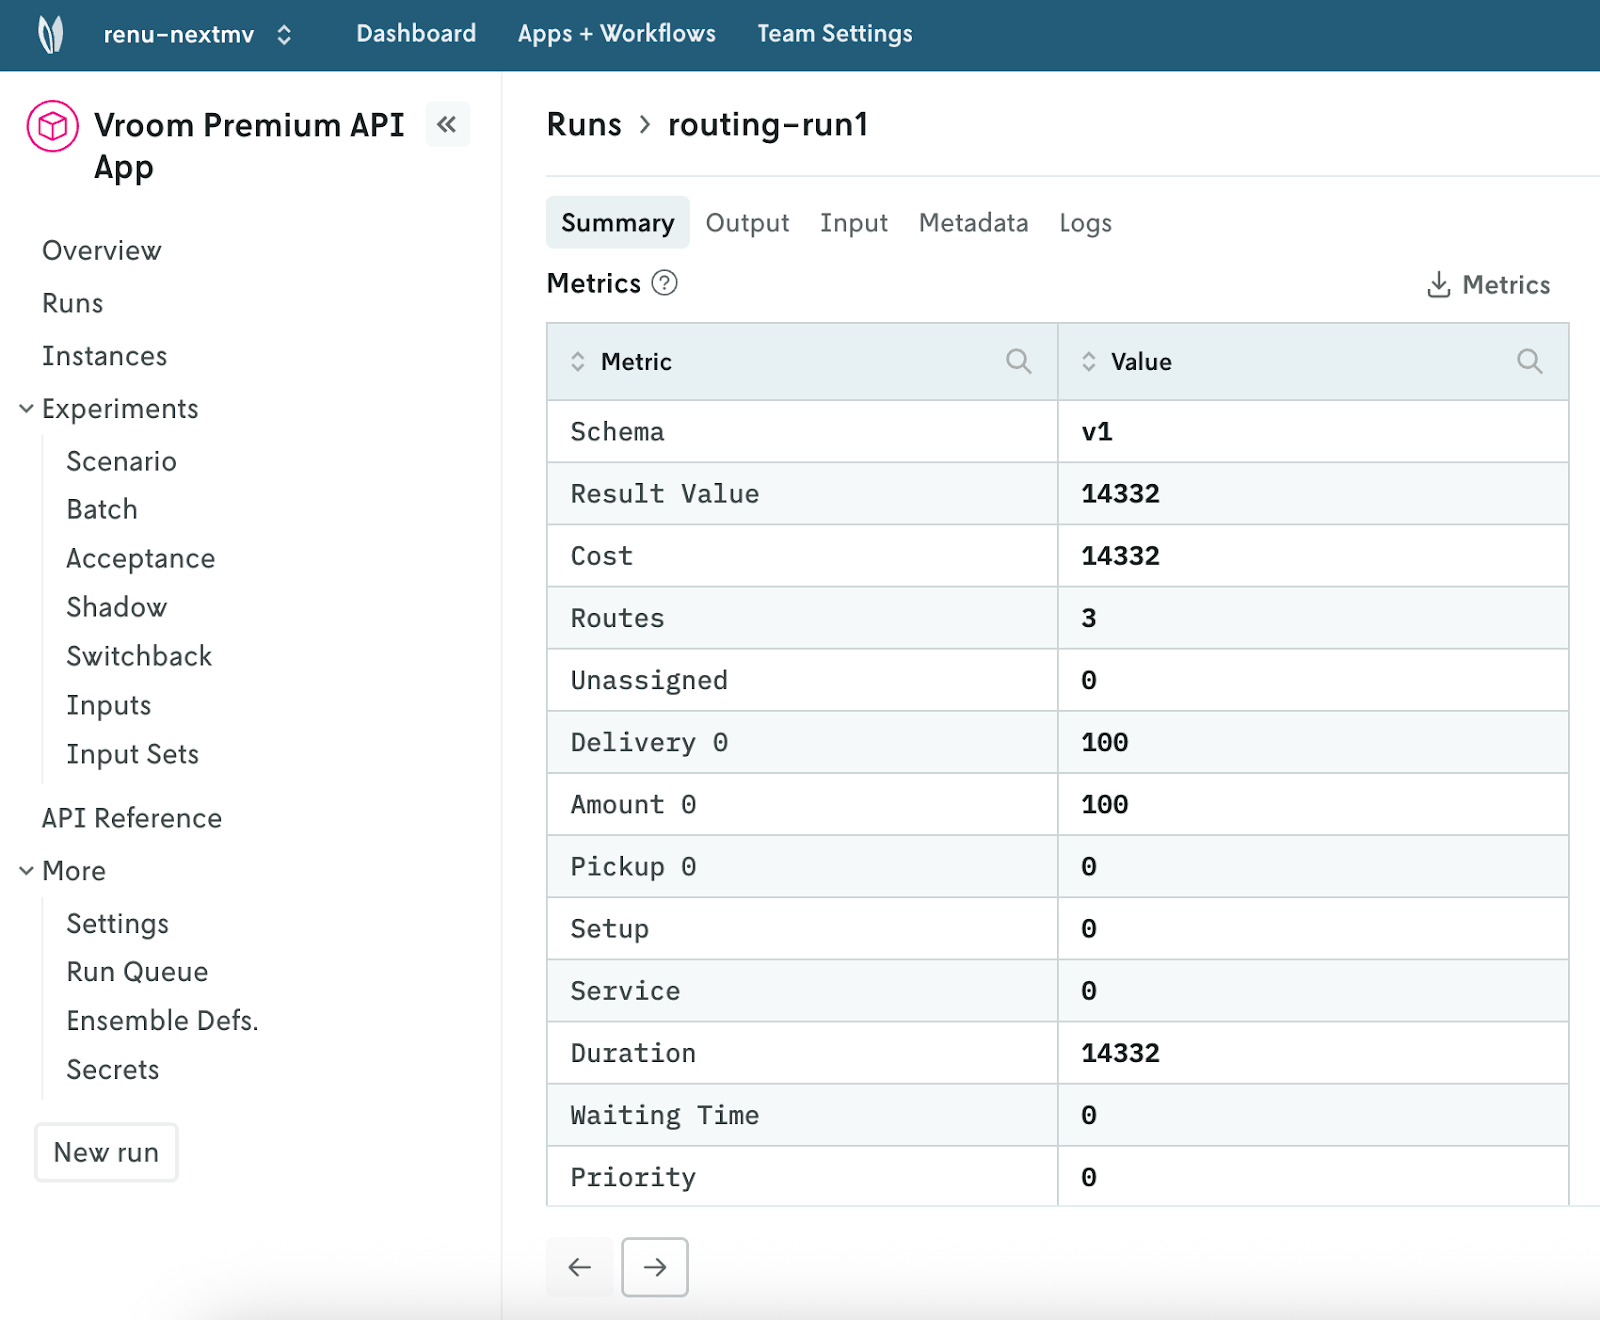This screenshot has width=1600, height=1320.
Task: Click the Vroom Premium API app cube icon
Action: pos(53,126)
